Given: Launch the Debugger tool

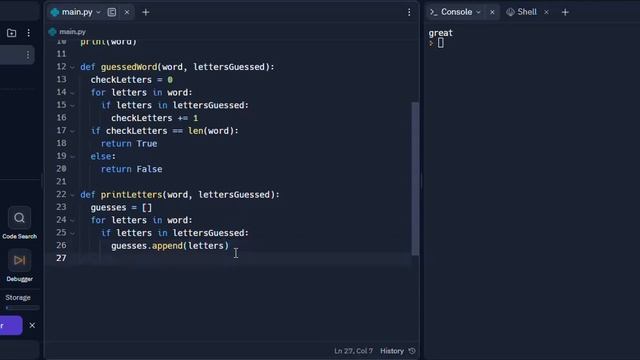Looking at the screenshot, I should [x=19, y=266].
